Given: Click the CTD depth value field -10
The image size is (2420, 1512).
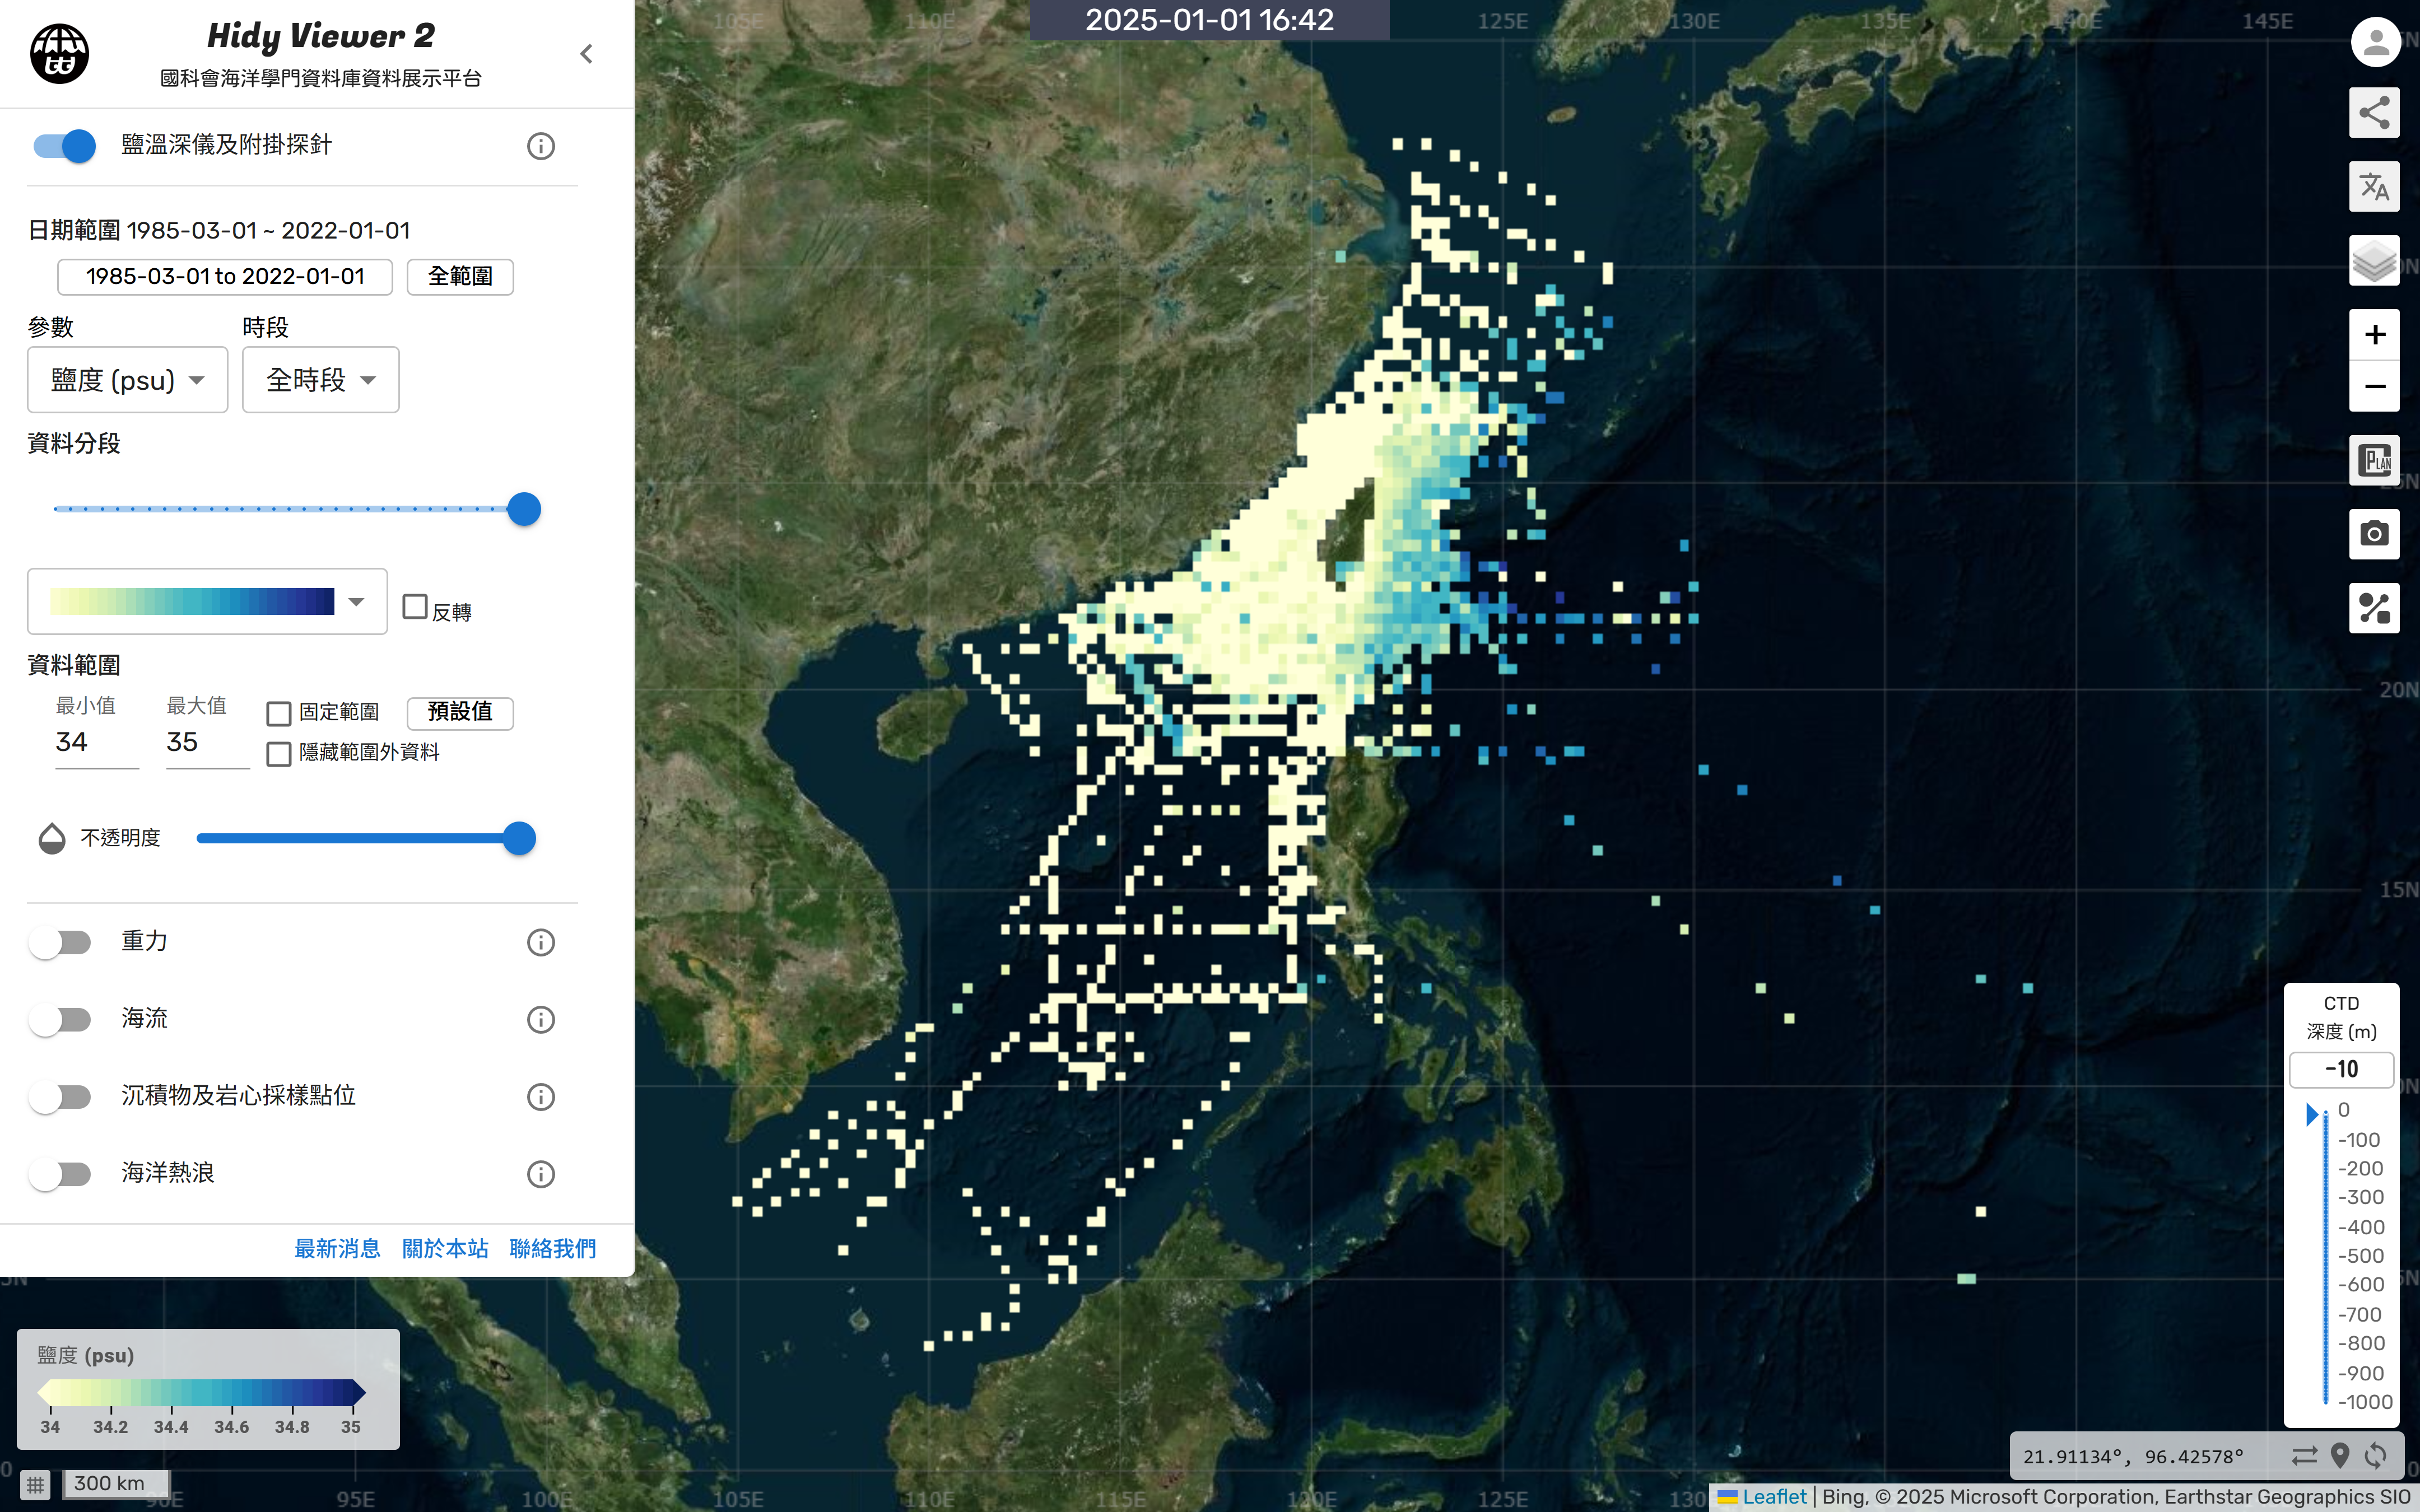Looking at the screenshot, I should coord(2341,1069).
